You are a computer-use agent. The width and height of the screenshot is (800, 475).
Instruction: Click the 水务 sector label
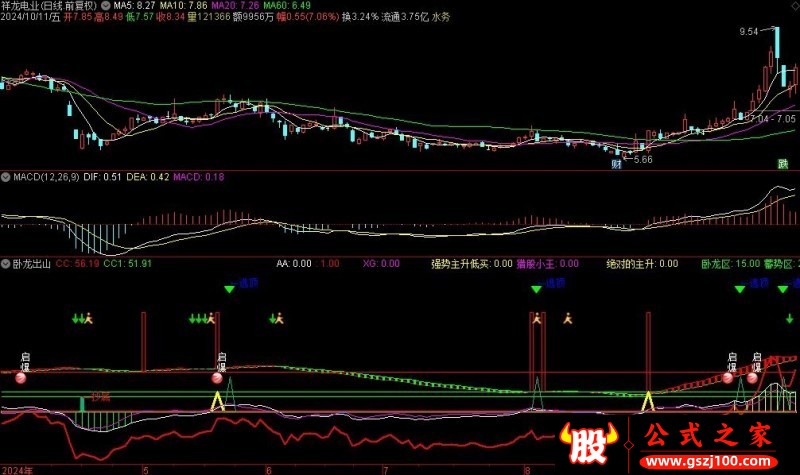click(x=441, y=17)
